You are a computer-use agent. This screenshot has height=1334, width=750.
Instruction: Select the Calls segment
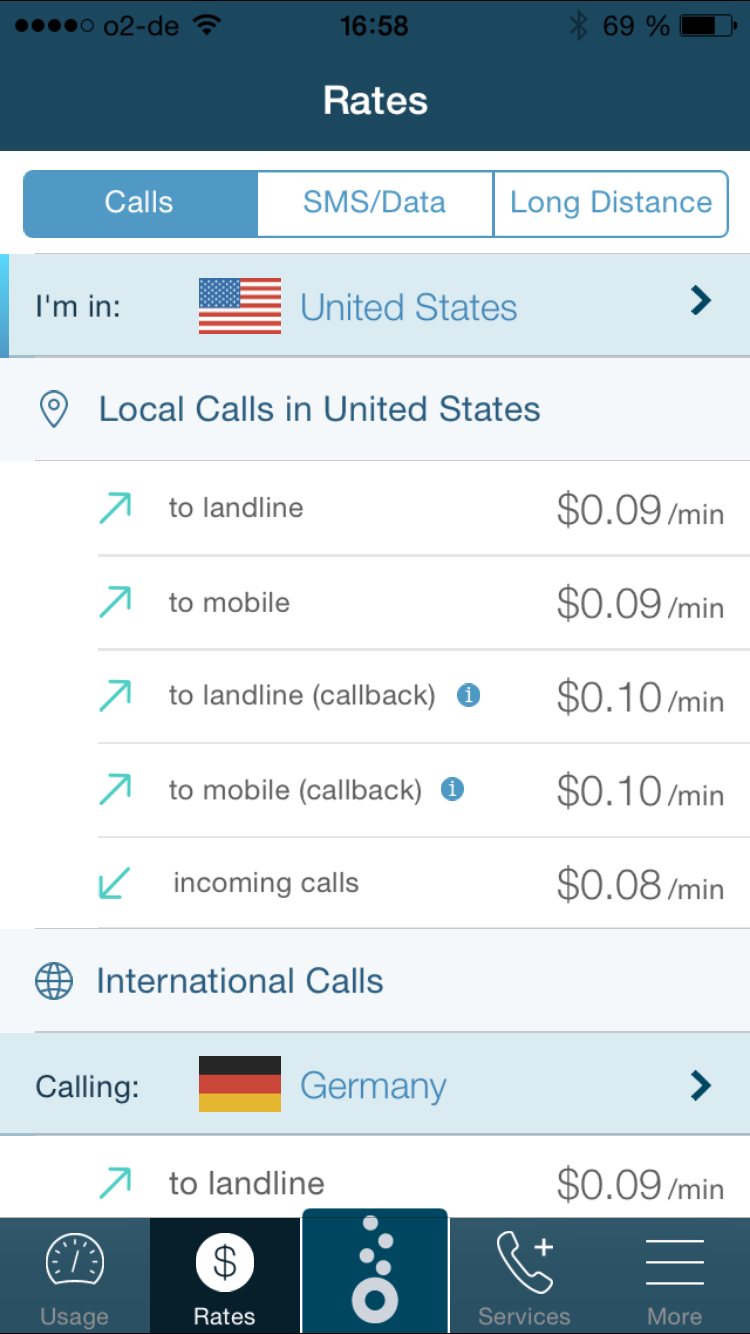(140, 203)
